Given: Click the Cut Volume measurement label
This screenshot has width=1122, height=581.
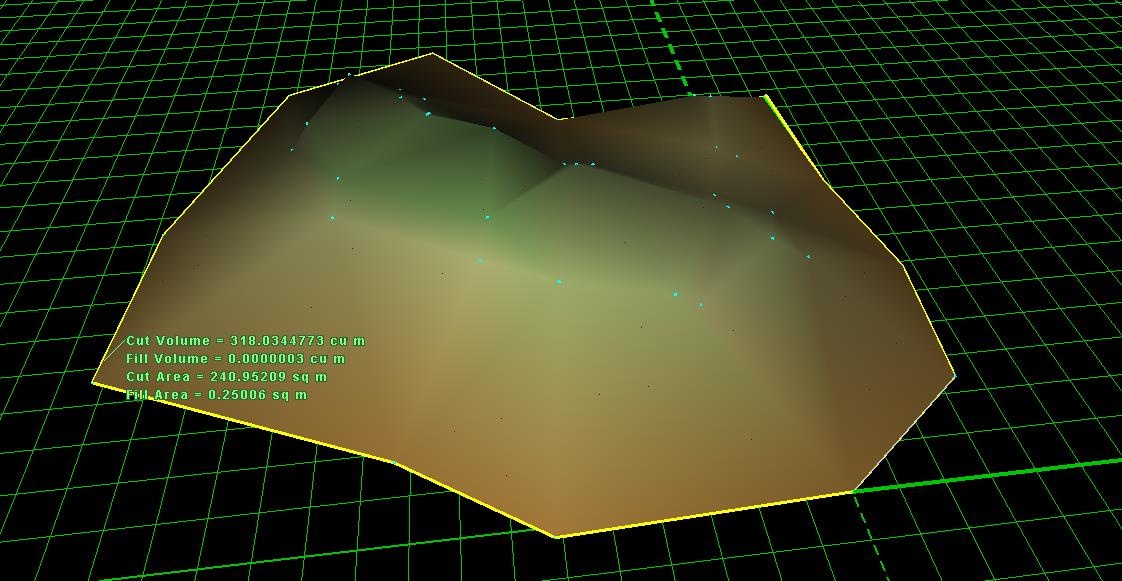Looking at the screenshot, I should tap(245, 341).
